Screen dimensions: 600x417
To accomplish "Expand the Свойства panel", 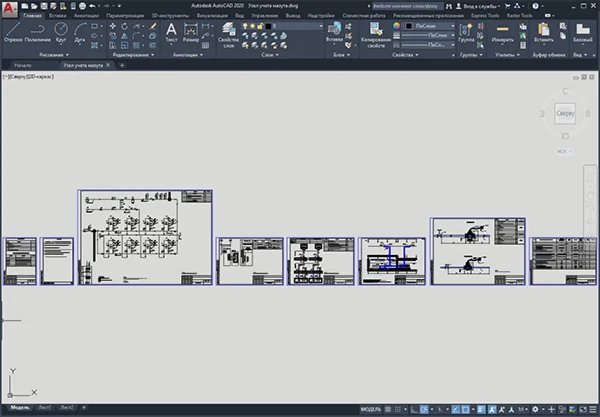I will tap(405, 55).
